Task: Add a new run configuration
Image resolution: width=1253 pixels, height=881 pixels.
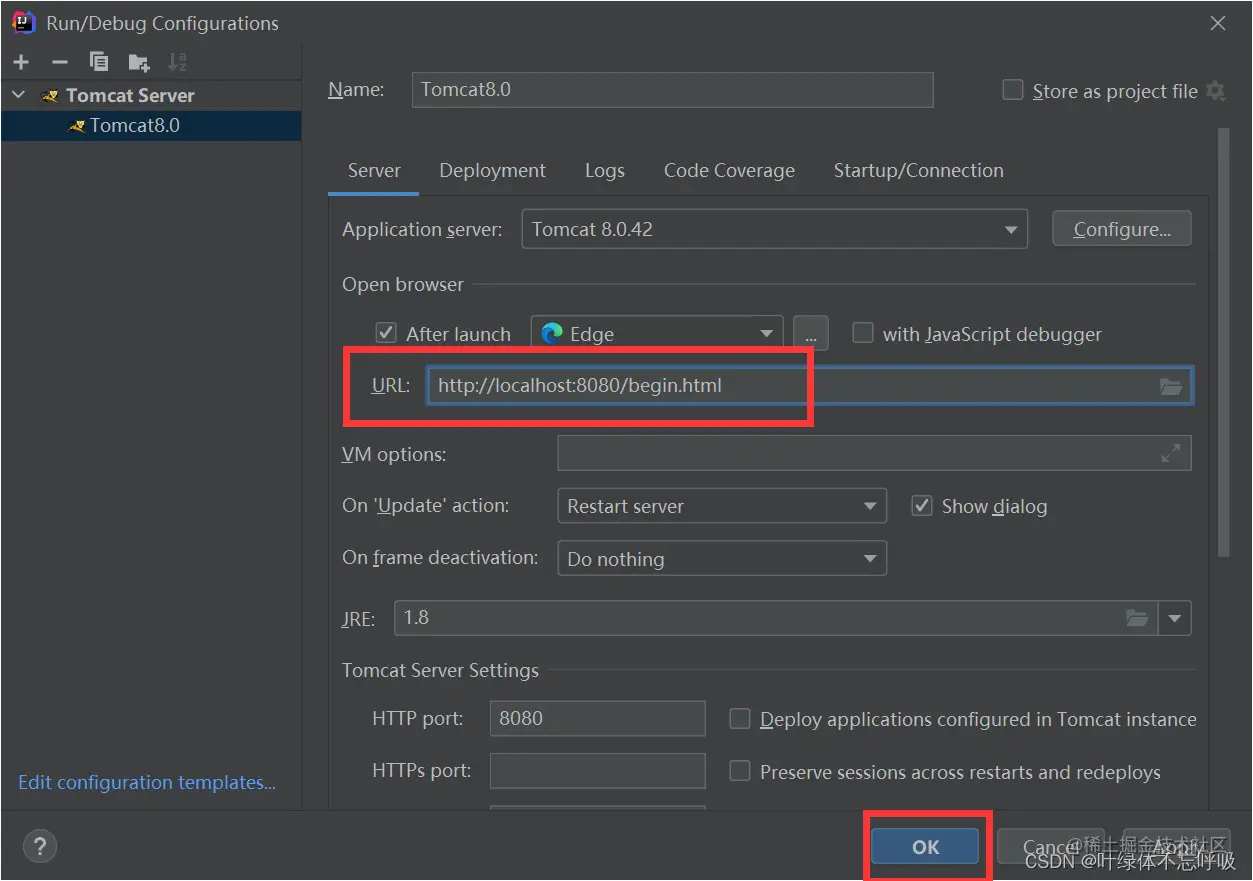Action: [21, 62]
